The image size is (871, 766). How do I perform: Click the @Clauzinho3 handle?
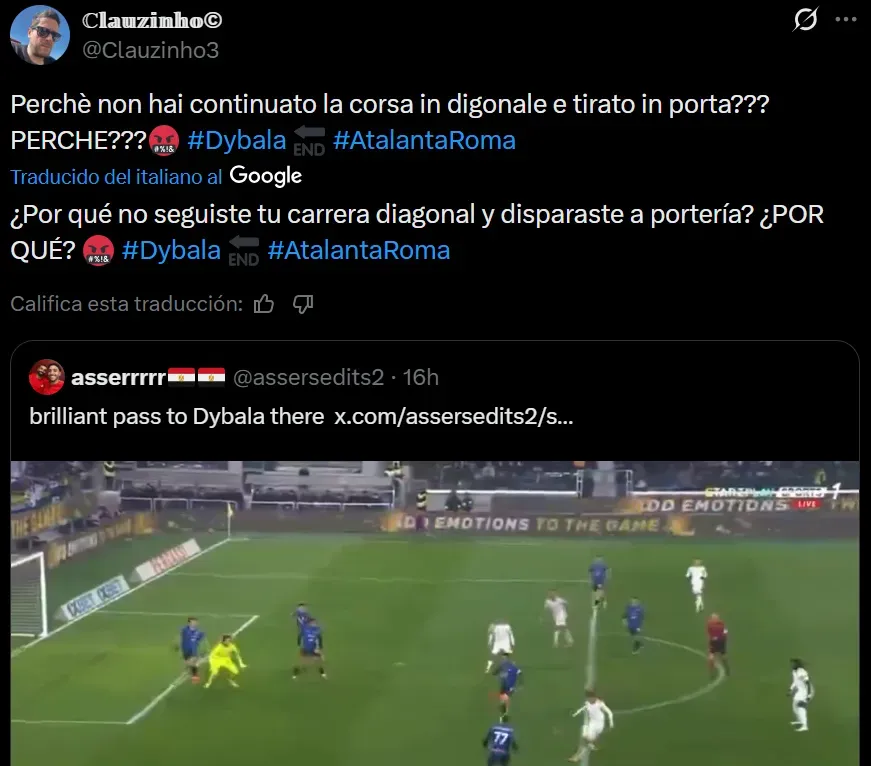point(151,51)
